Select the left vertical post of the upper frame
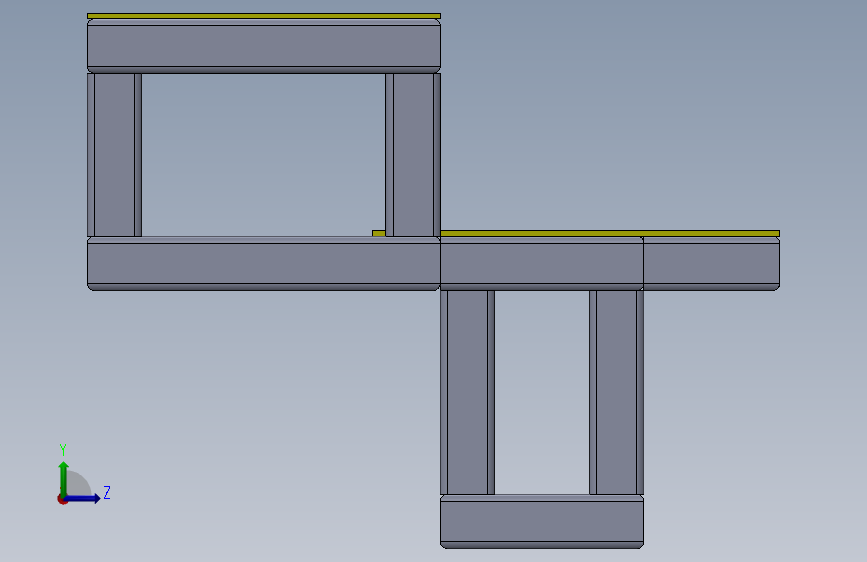This screenshot has height=562, width=867. click(114, 155)
